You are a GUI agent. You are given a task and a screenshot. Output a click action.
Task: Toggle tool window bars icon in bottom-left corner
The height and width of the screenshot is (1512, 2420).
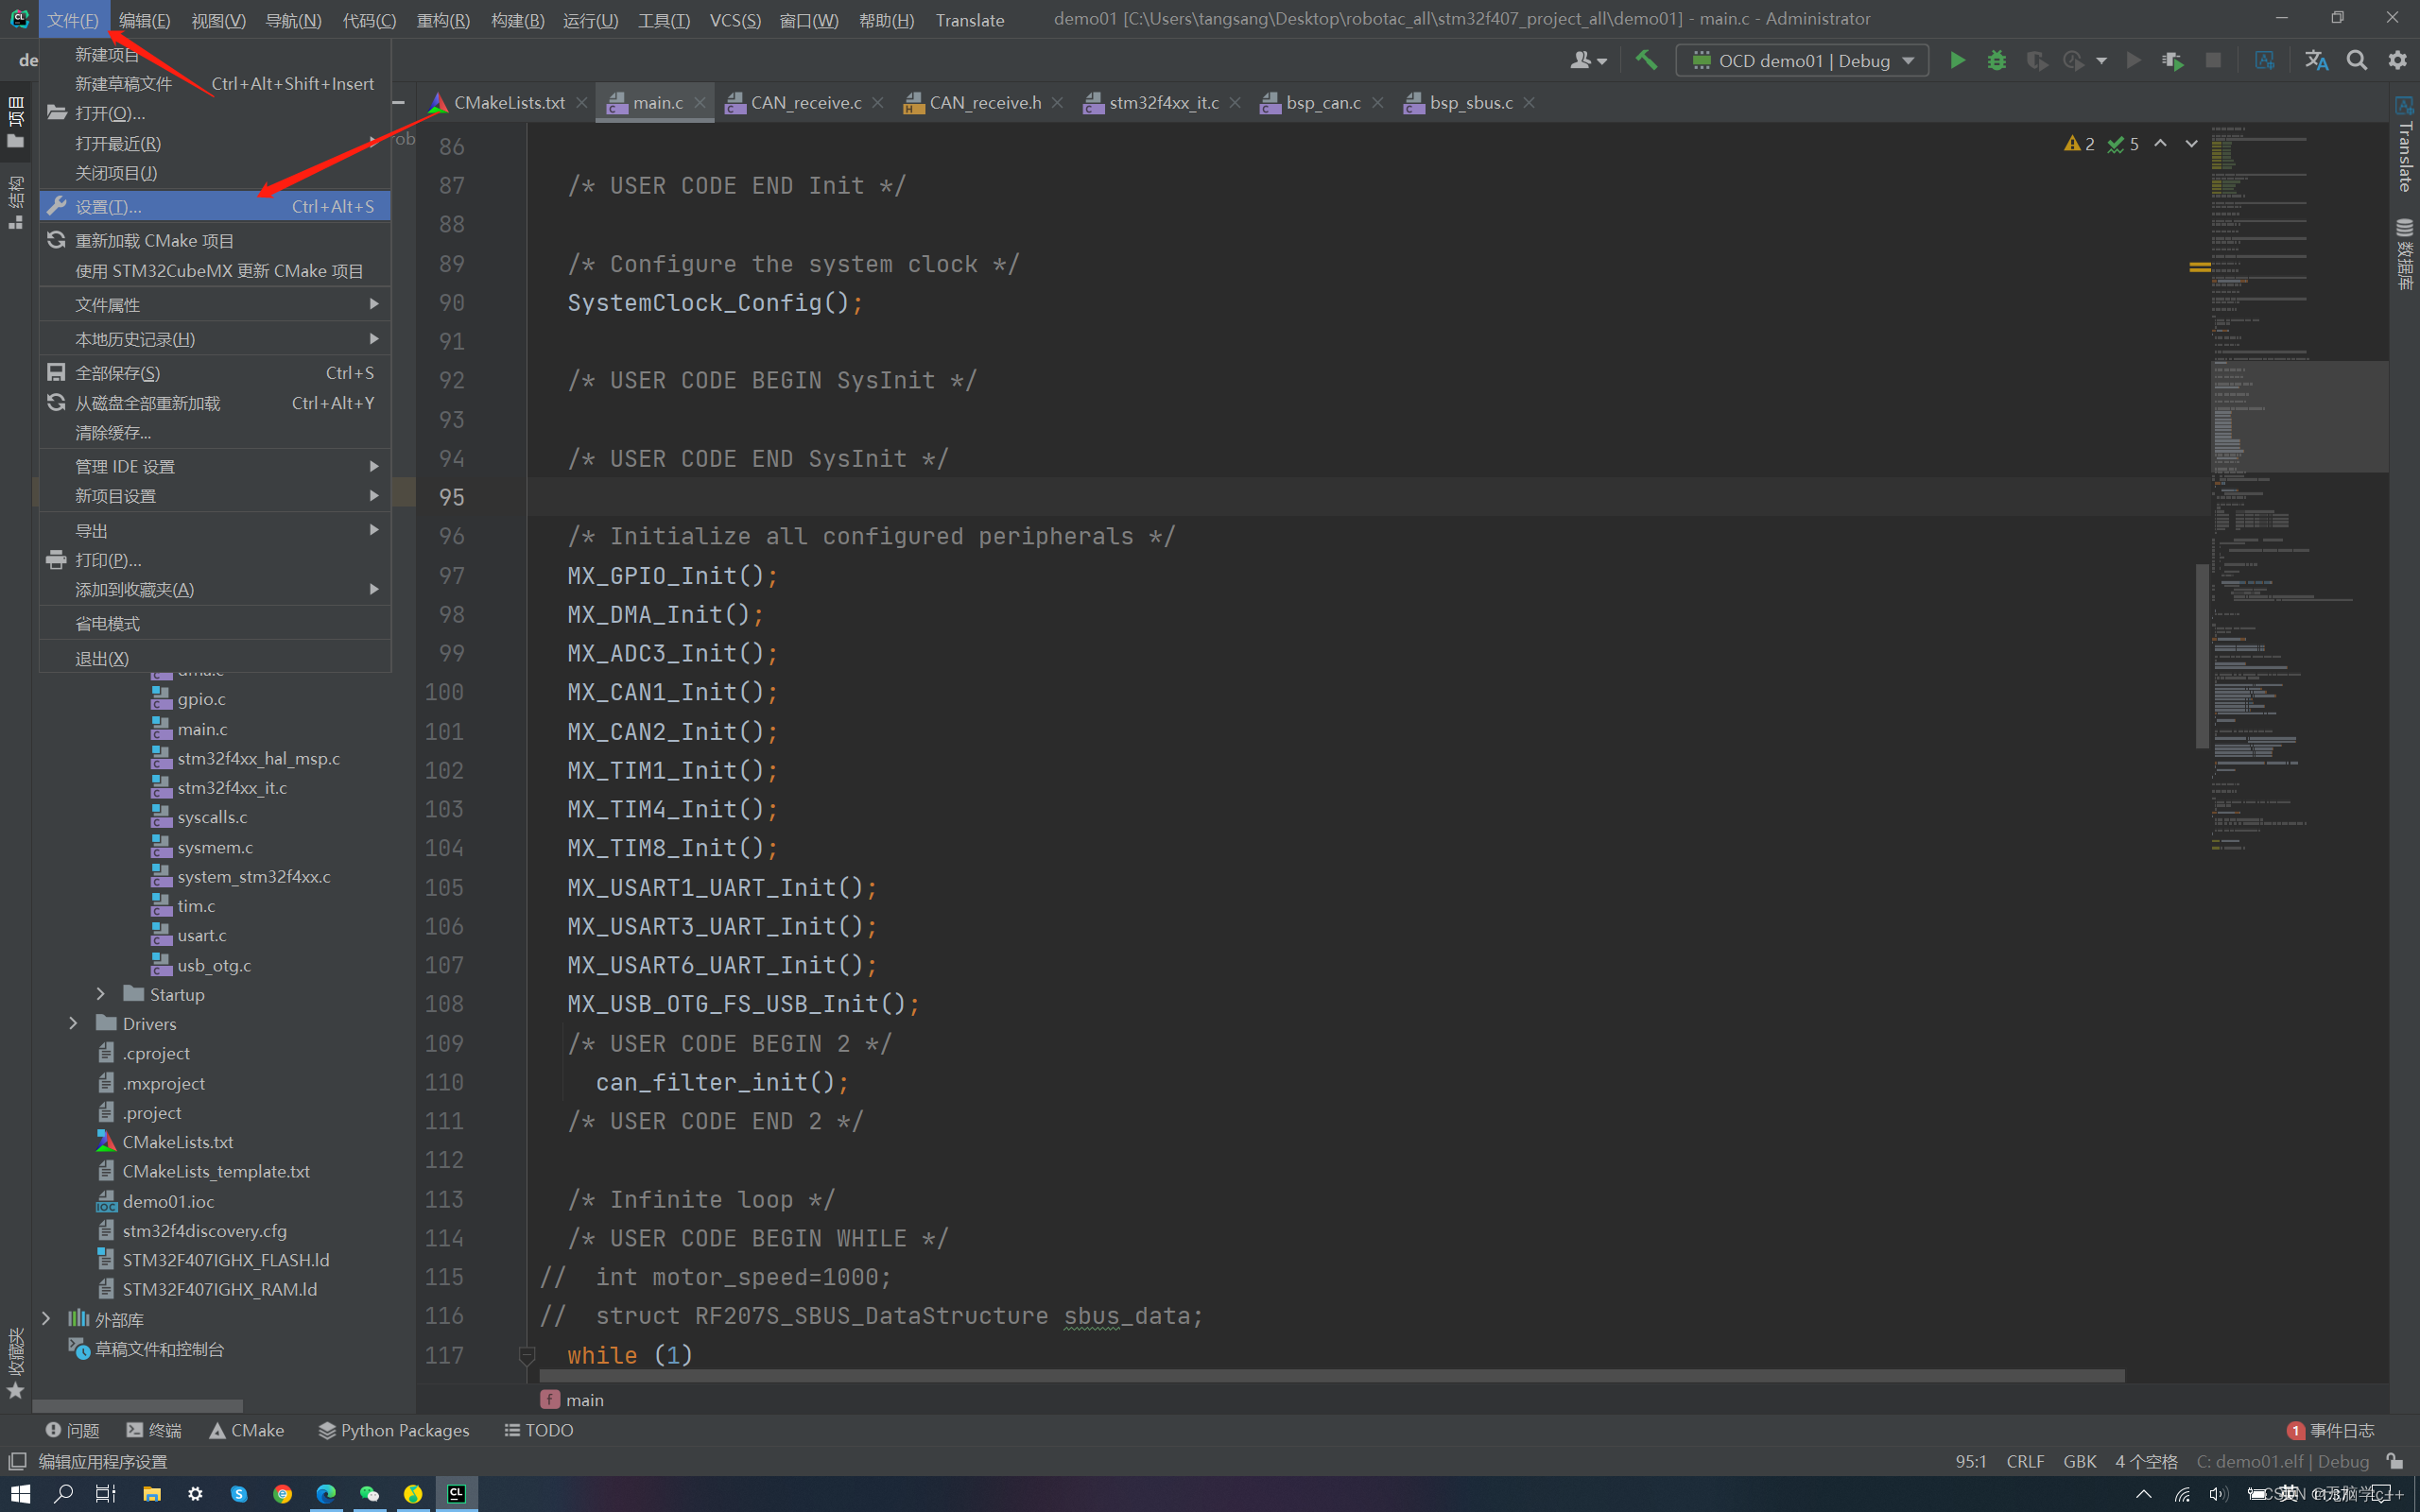coord(17,1461)
